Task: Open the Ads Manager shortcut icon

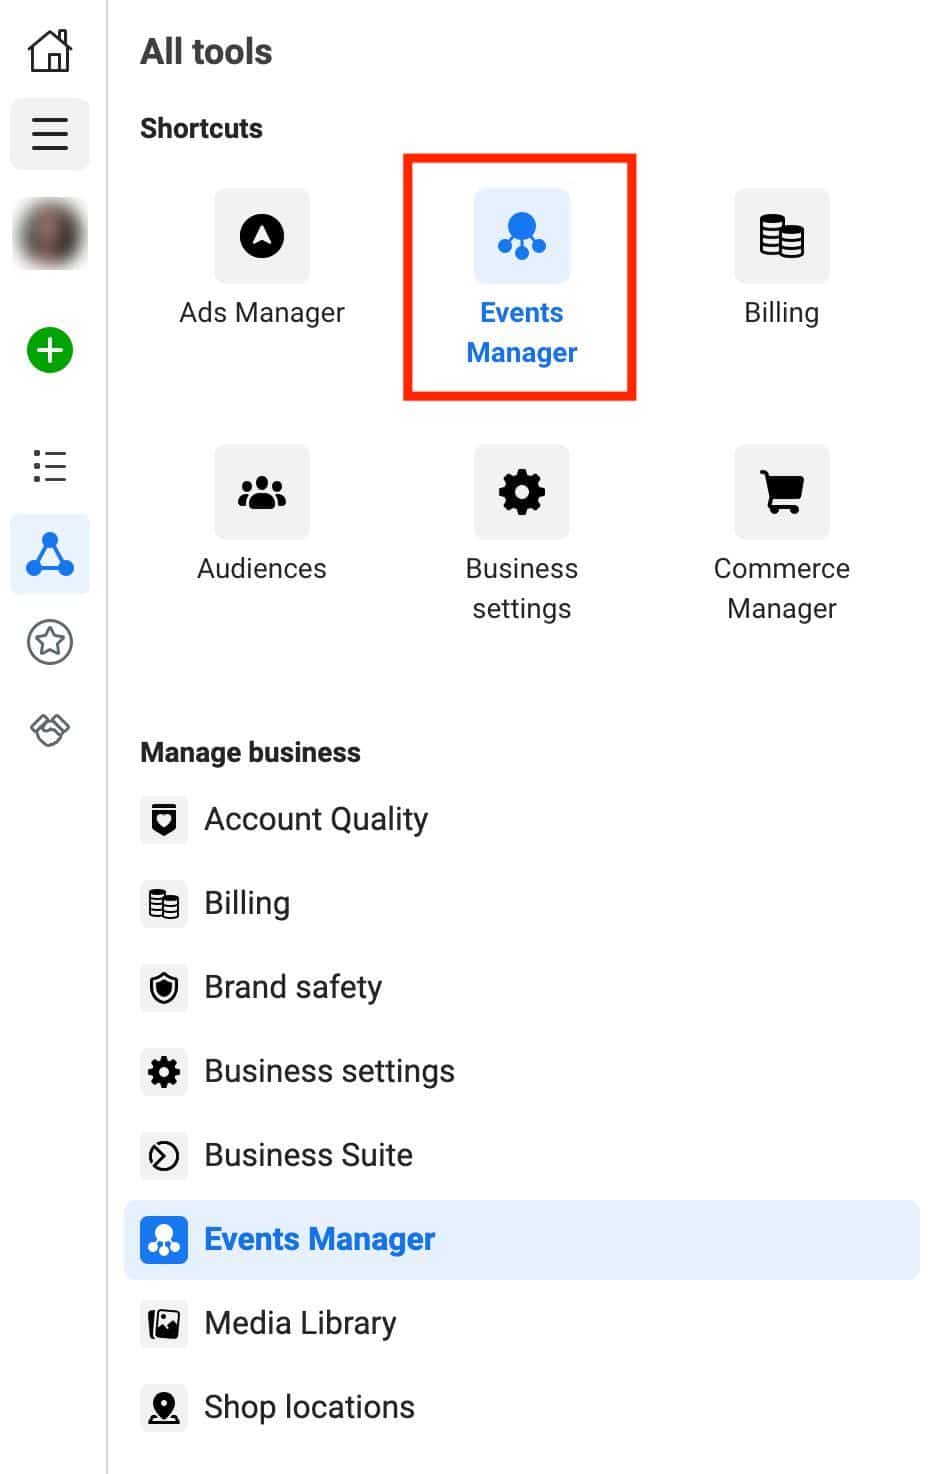Action: pos(261,236)
